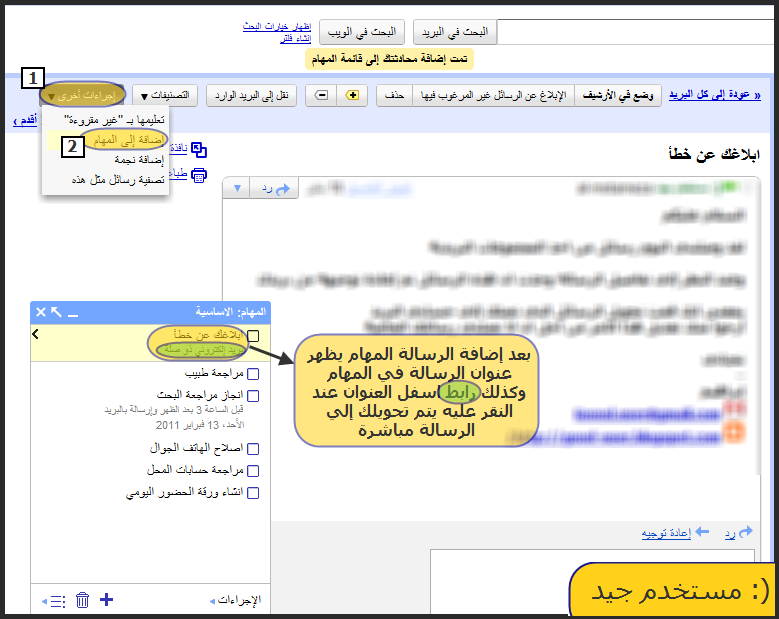Click the quick reply text box

(592, 581)
